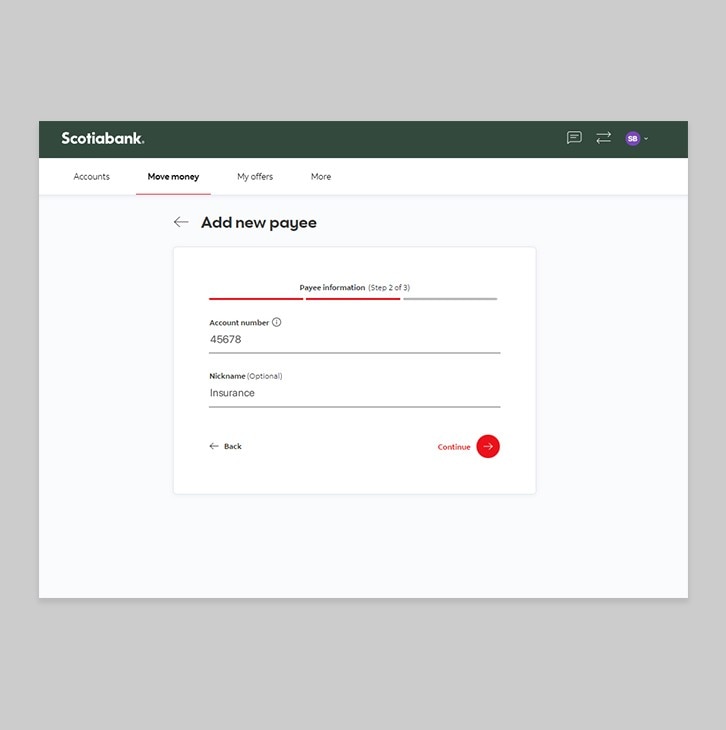Click the Account number info icon
Image resolution: width=726 pixels, height=730 pixels.
click(277, 322)
